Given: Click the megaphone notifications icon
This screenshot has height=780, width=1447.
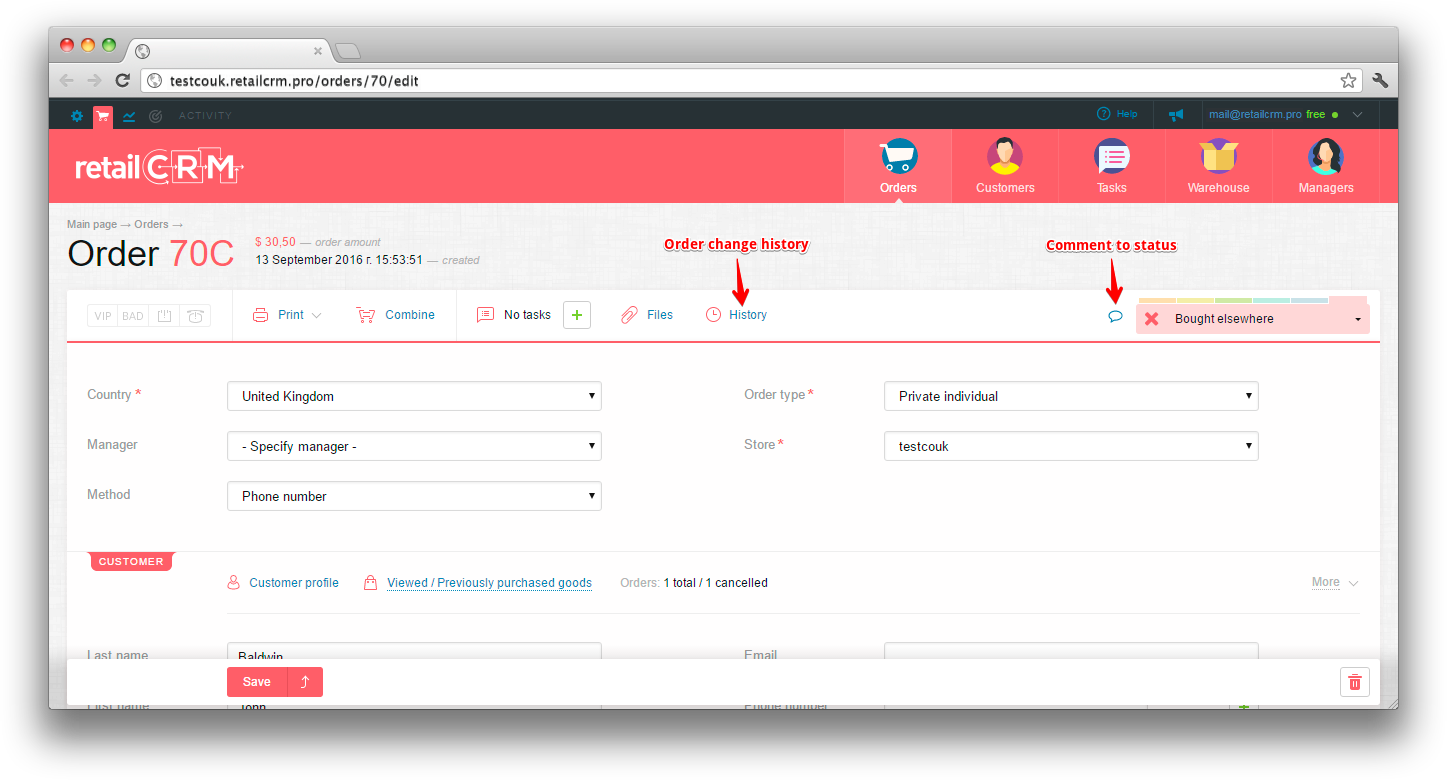Looking at the screenshot, I should pos(1176,115).
